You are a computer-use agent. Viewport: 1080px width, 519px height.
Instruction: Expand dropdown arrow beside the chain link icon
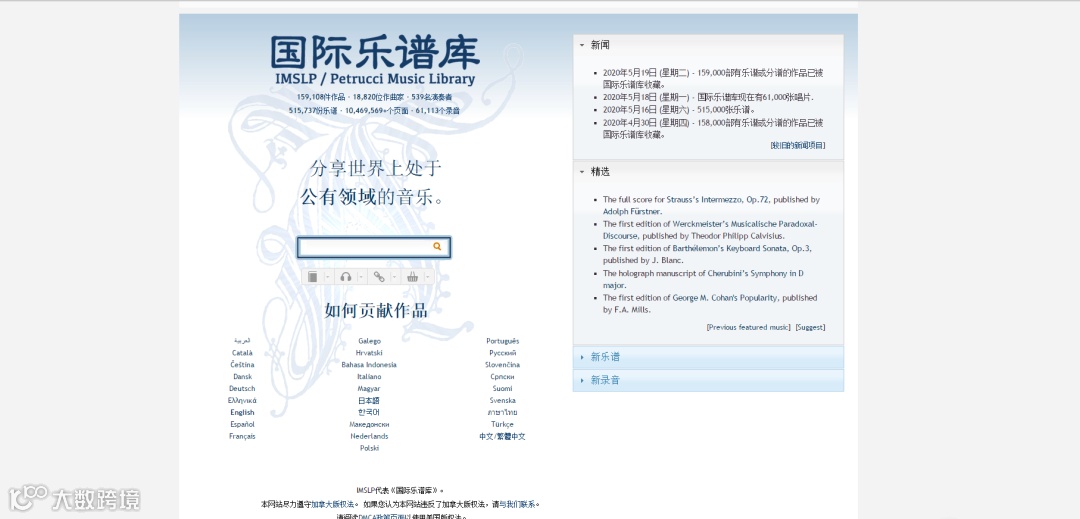394,277
